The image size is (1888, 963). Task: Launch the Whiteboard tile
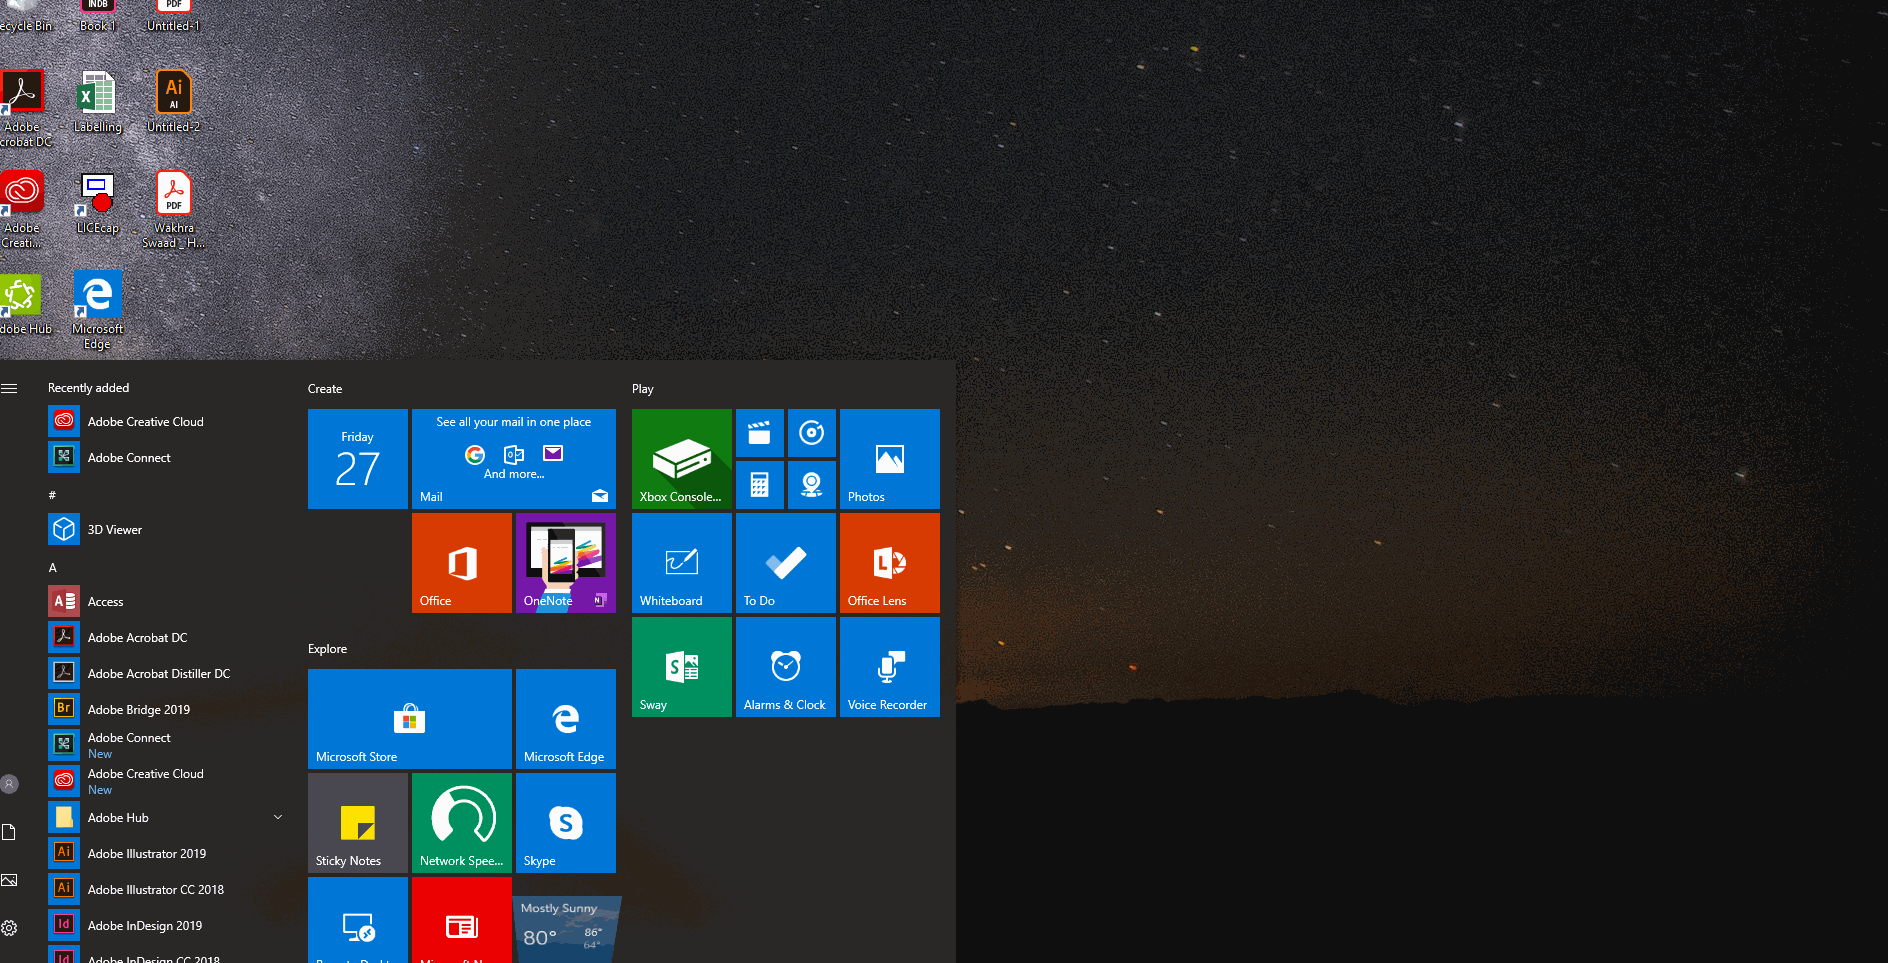coord(681,562)
